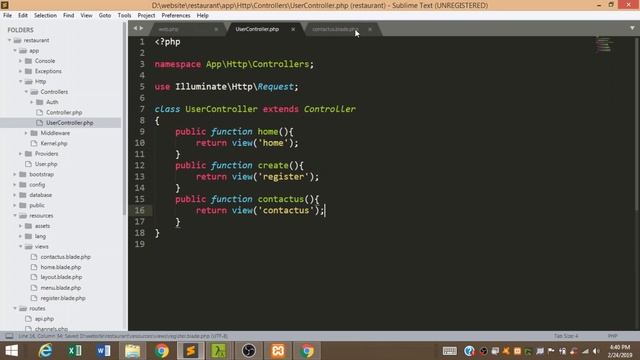Expand the Providers folder arrow

[x=20, y=154]
